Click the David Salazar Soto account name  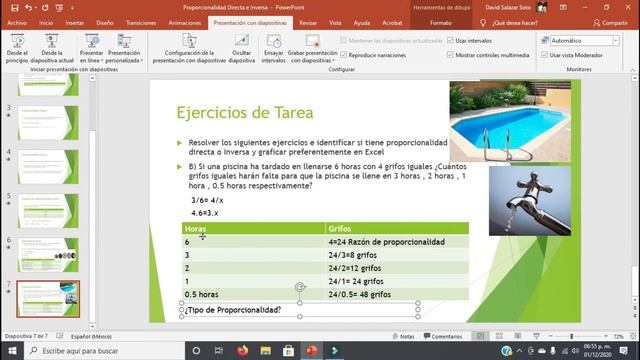508,7
